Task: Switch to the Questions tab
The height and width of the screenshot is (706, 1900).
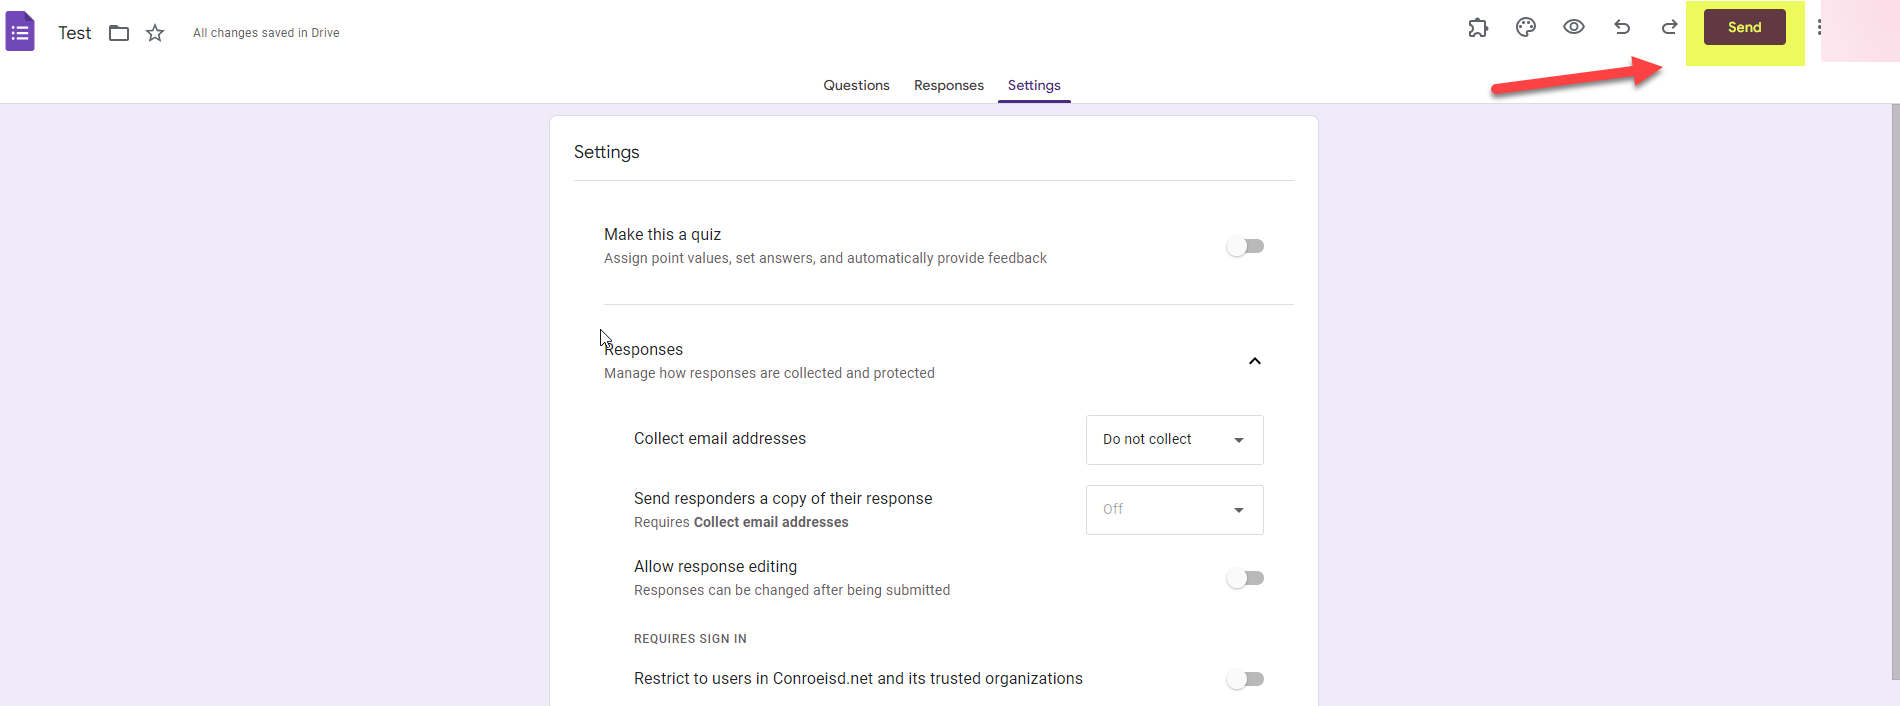Action: coord(856,86)
